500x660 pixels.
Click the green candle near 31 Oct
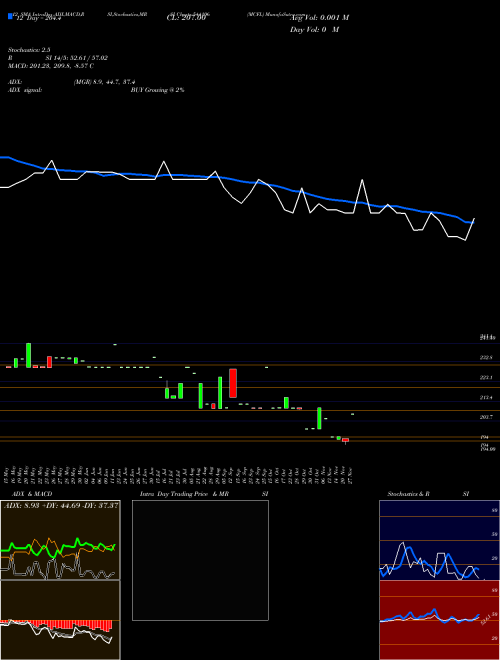(x=319, y=418)
